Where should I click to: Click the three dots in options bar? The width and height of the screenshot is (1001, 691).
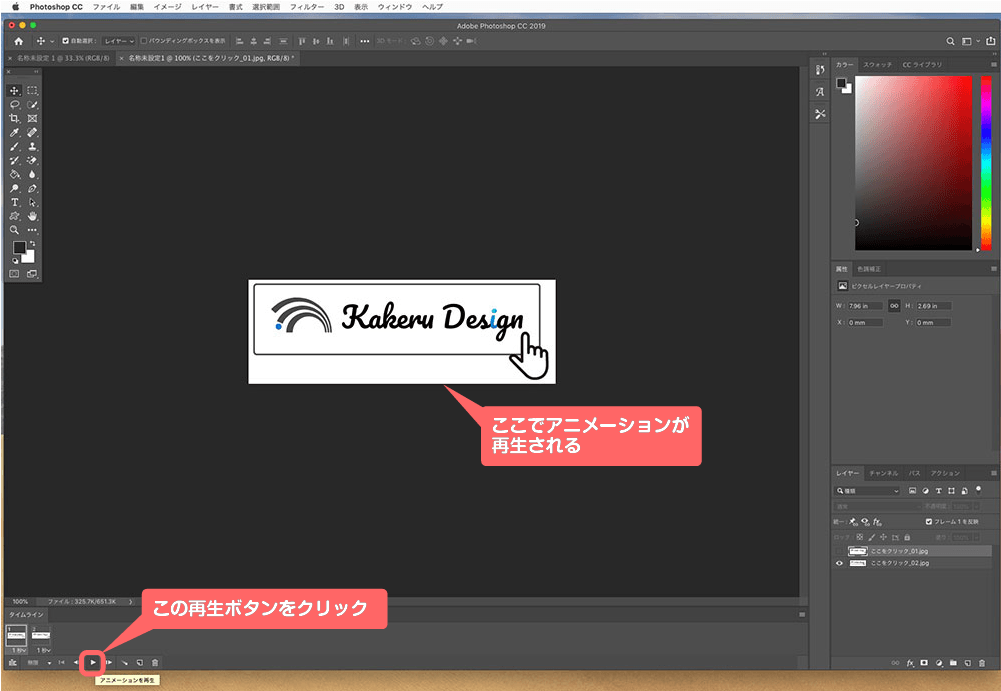(365, 42)
